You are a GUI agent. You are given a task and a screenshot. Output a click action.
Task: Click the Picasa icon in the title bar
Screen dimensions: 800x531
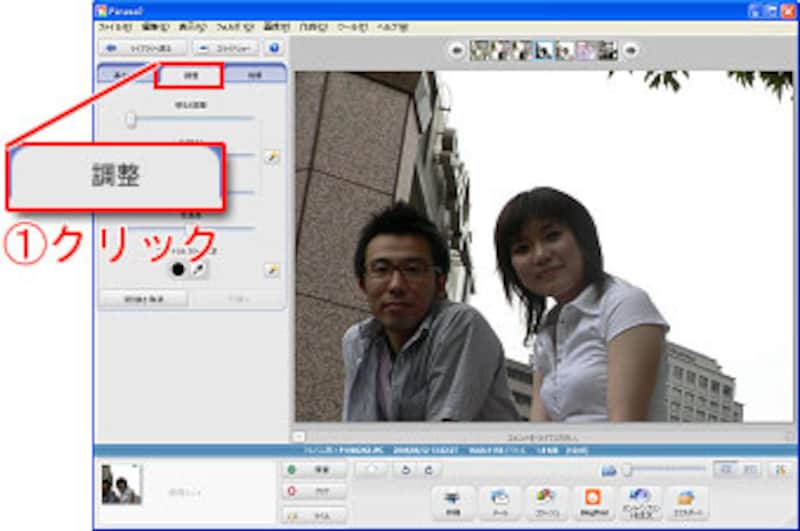click(101, 11)
